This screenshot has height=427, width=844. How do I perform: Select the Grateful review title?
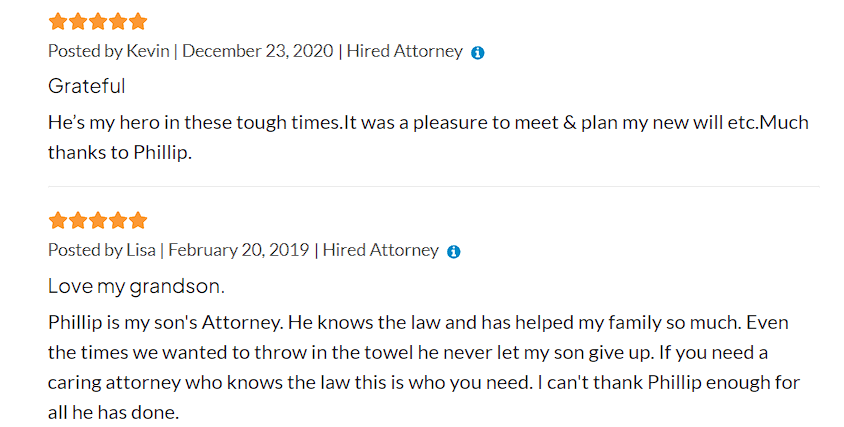point(87,86)
